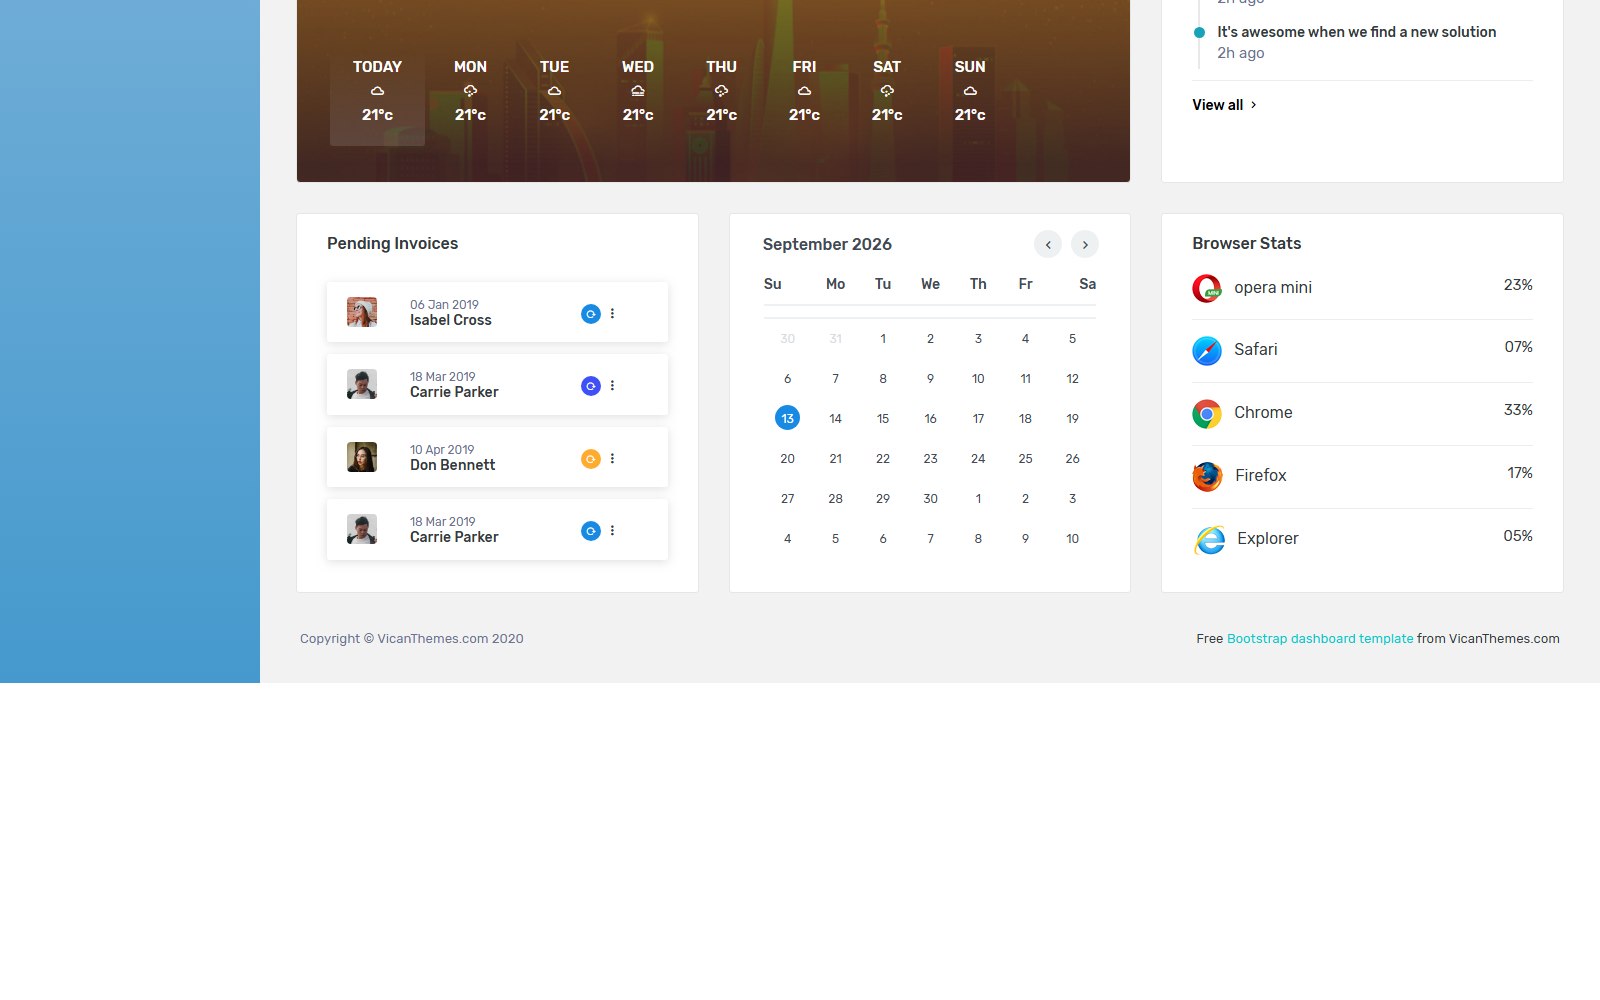Image resolution: width=1600 pixels, height=1000 pixels.
Task: Click the name Isabel Cross
Action: coord(451,321)
